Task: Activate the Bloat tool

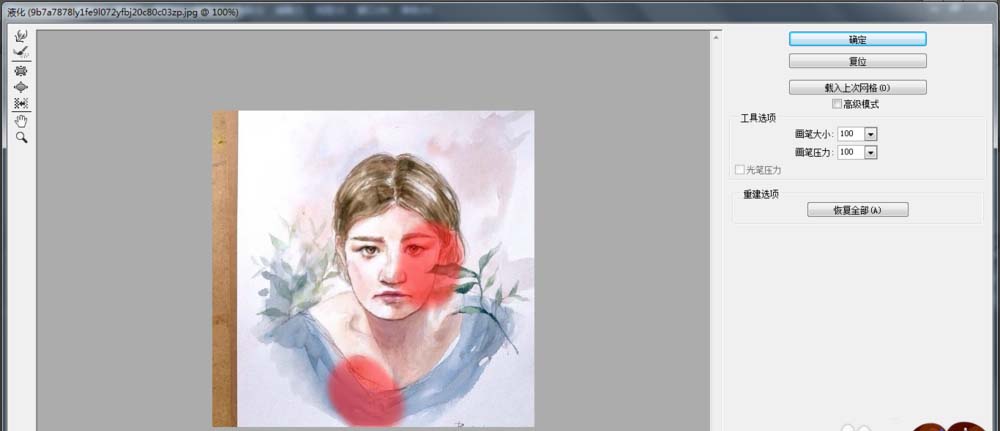Action: click(21, 87)
